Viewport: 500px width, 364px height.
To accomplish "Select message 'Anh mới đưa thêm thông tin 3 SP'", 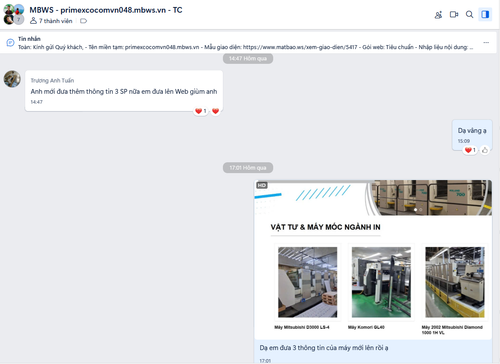I will coord(124,91).
